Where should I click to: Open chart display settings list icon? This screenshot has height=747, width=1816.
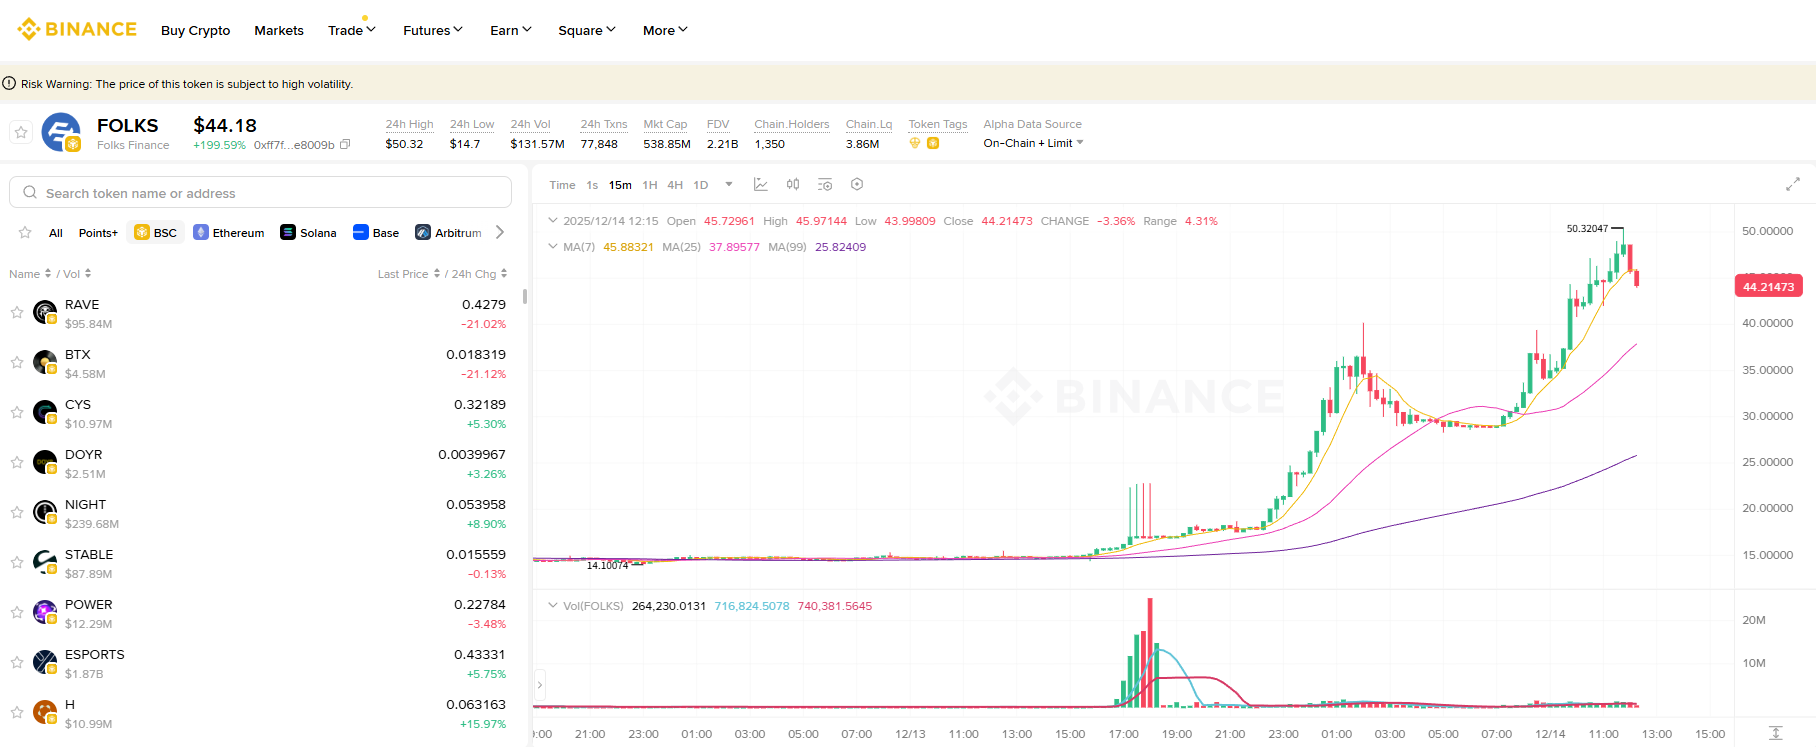point(825,185)
